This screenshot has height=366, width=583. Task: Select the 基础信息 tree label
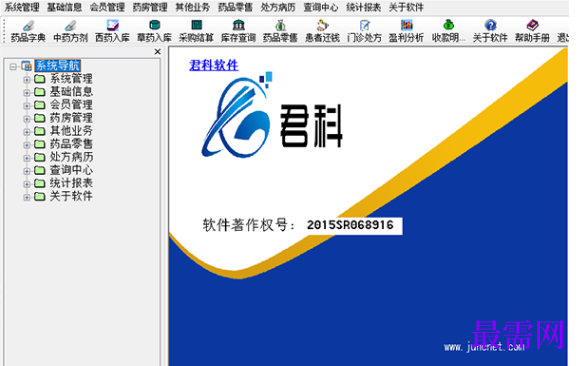point(71,92)
